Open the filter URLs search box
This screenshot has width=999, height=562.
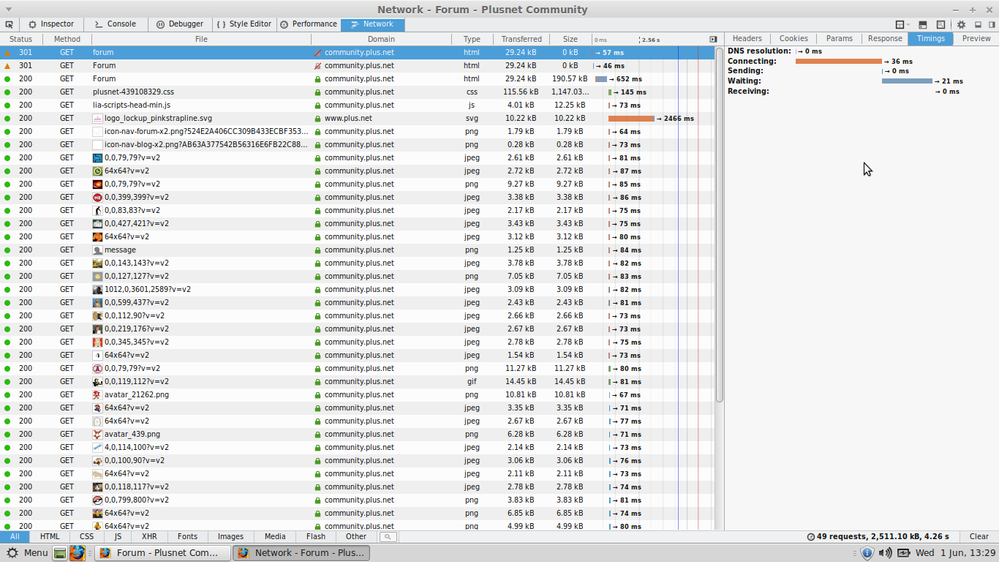pyautogui.click(x=387, y=537)
